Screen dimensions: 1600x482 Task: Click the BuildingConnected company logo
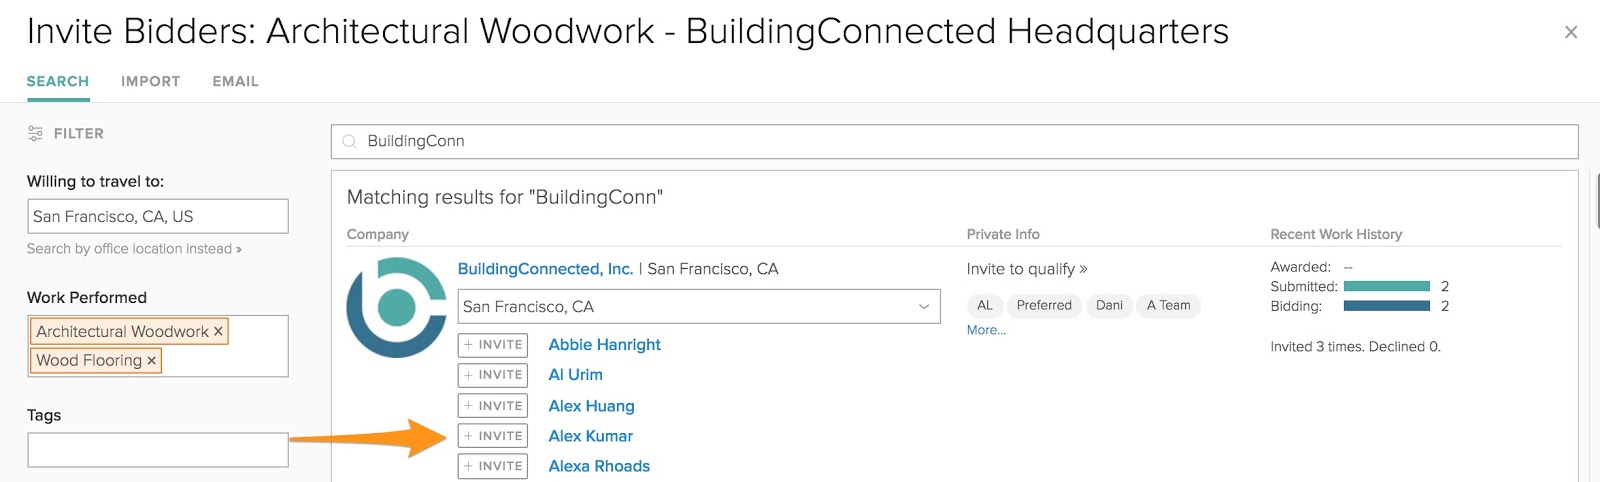coord(396,307)
